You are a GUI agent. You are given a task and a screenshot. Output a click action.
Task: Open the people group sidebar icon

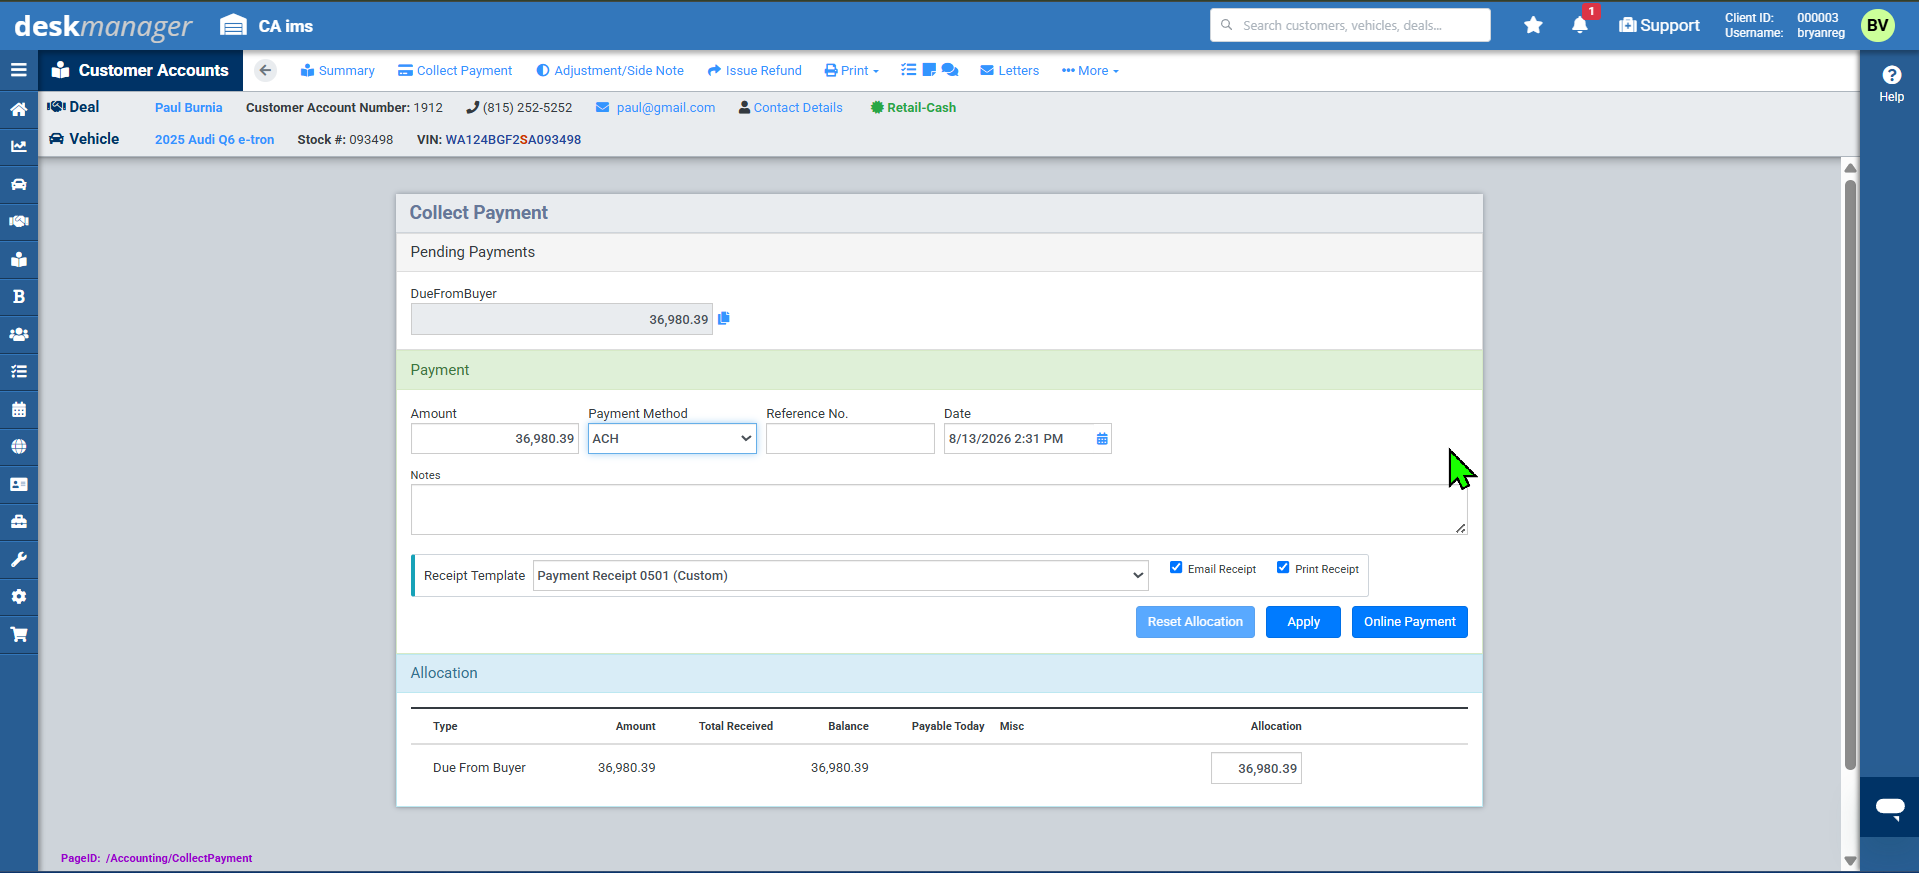(x=18, y=334)
